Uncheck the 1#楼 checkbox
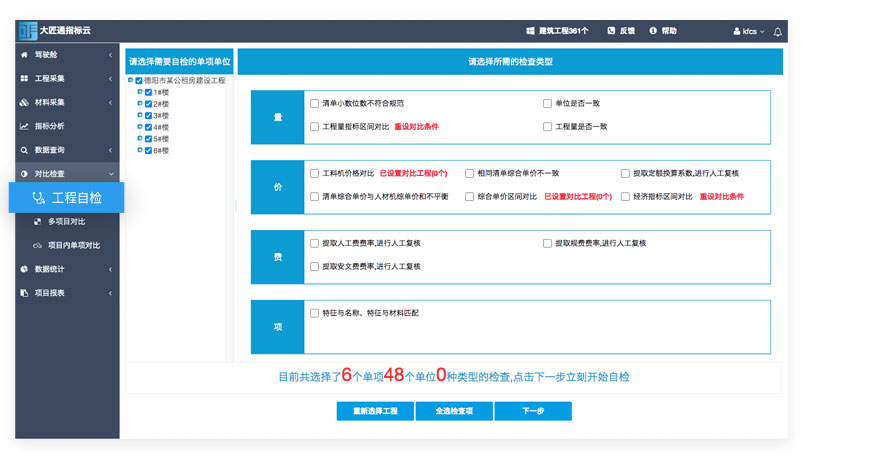Screen dimensions: 869x459 click(149, 93)
